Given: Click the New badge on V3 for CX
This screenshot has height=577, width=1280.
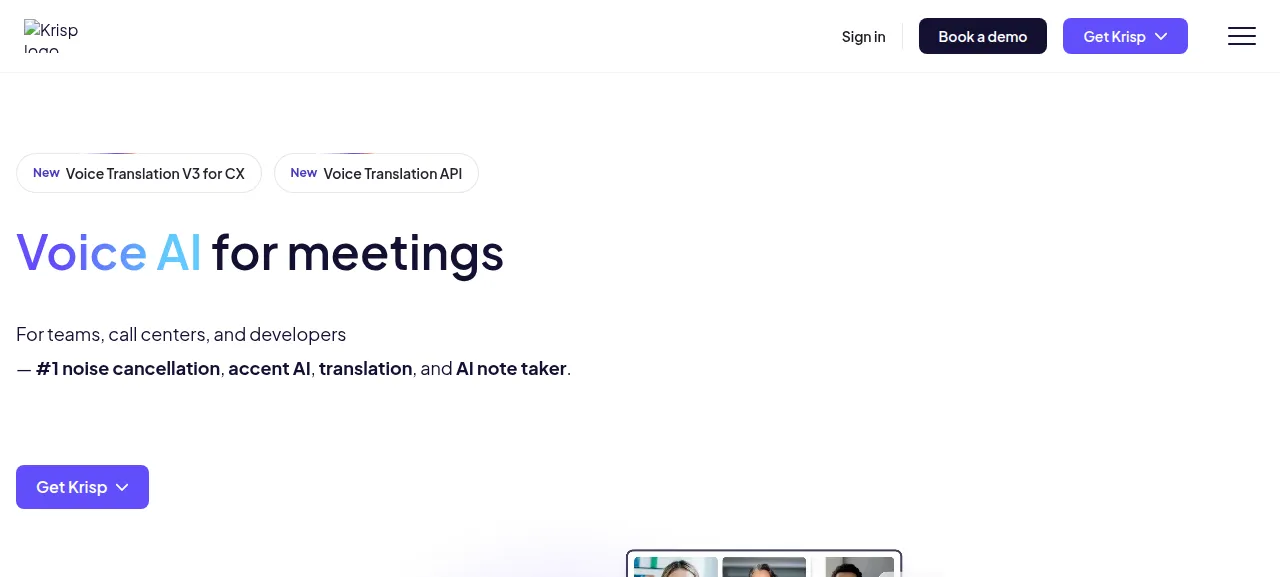Looking at the screenshot, I should (x=46, y=173).
